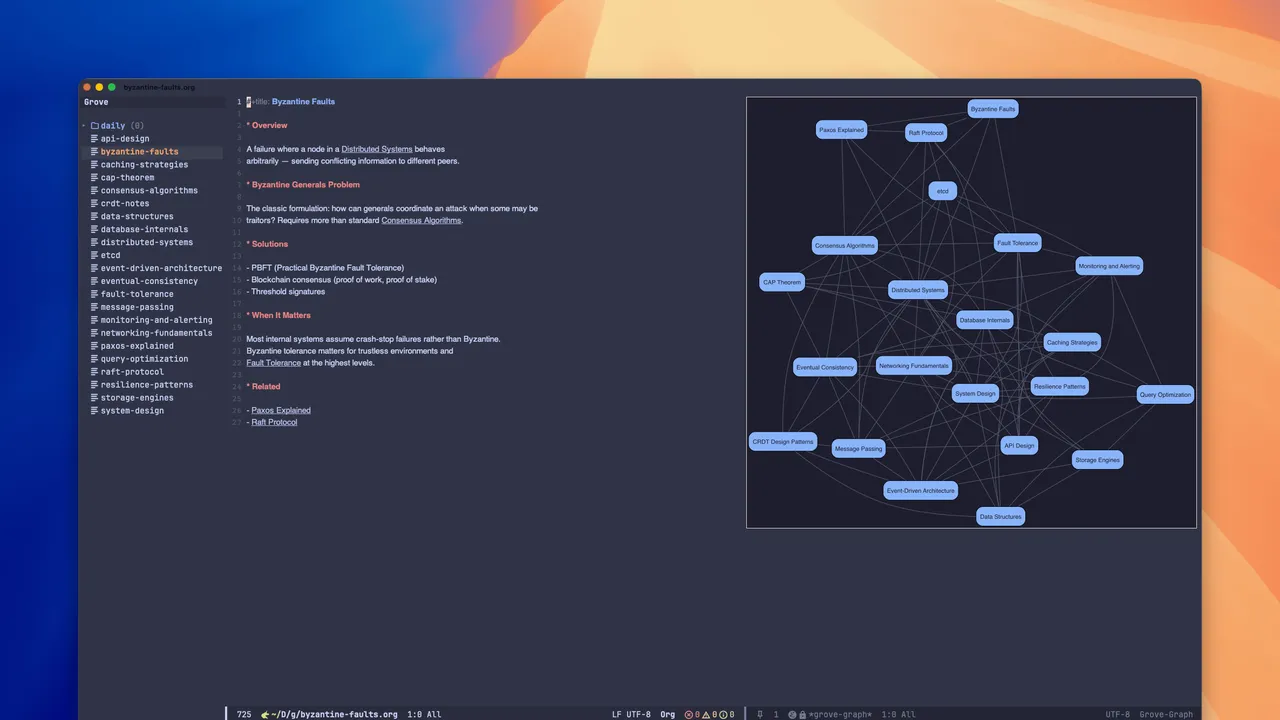
Task: Open byzantine-faults in the sidebar
Action: point(139,152)
